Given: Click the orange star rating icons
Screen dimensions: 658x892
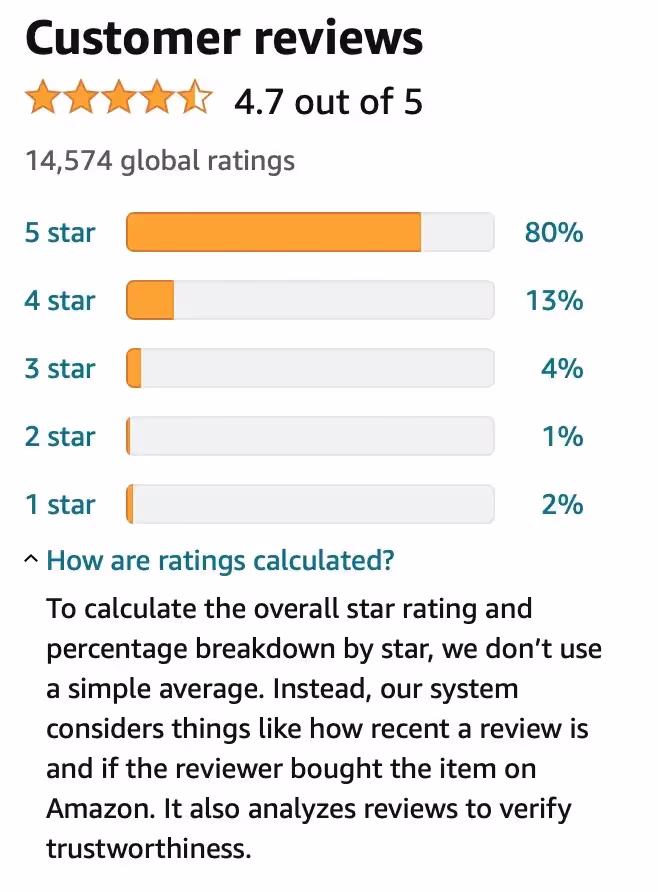Looking at the screenshot, I should click(119, 100).
